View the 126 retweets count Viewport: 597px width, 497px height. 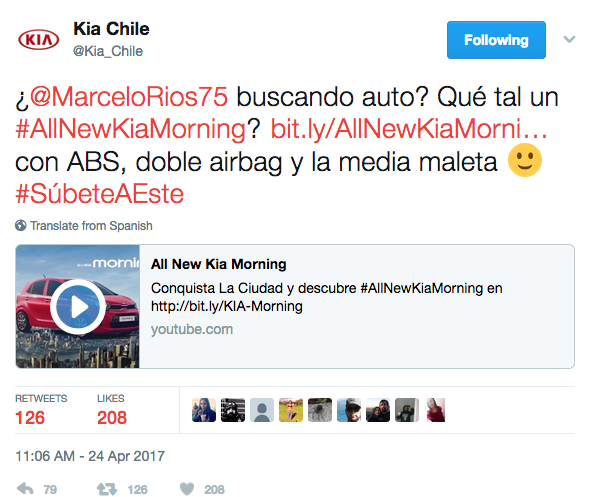tap(30, 418)
